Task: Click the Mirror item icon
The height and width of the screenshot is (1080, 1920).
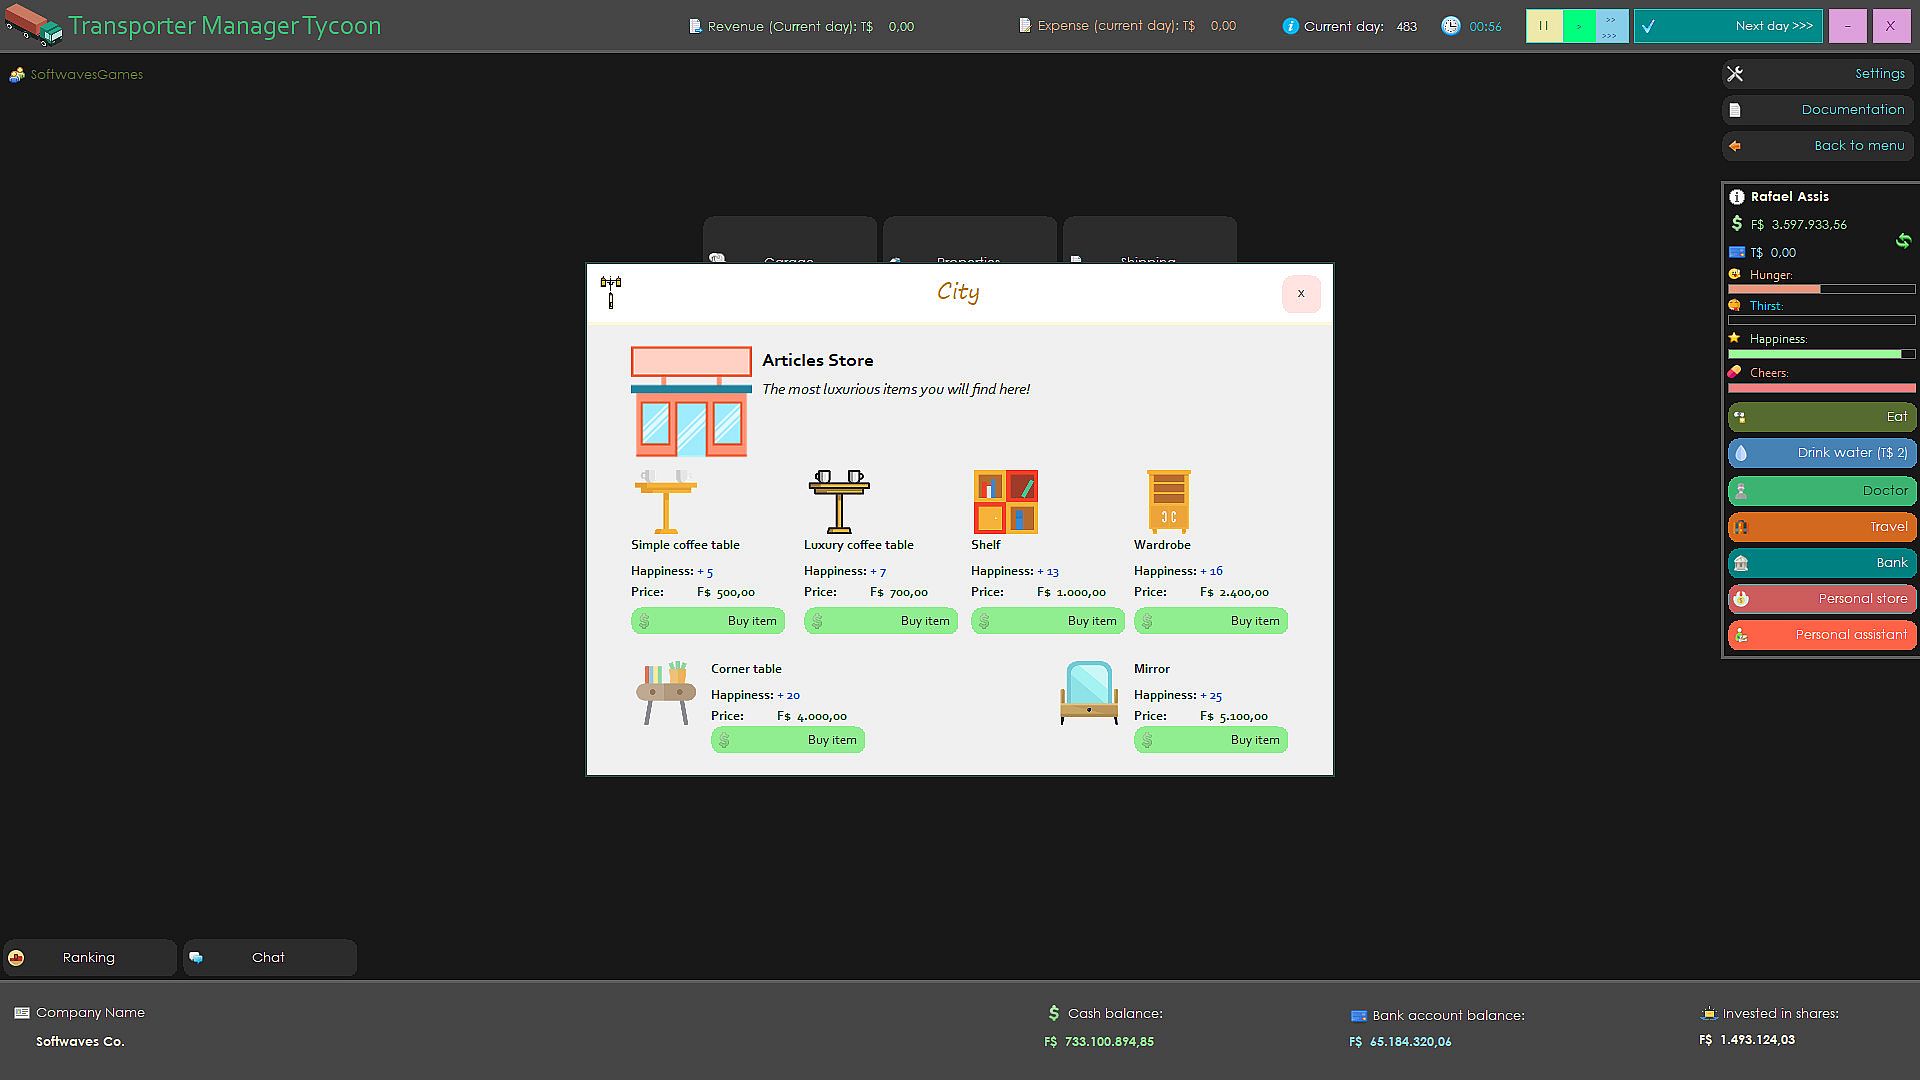Action: [1088, 693]
